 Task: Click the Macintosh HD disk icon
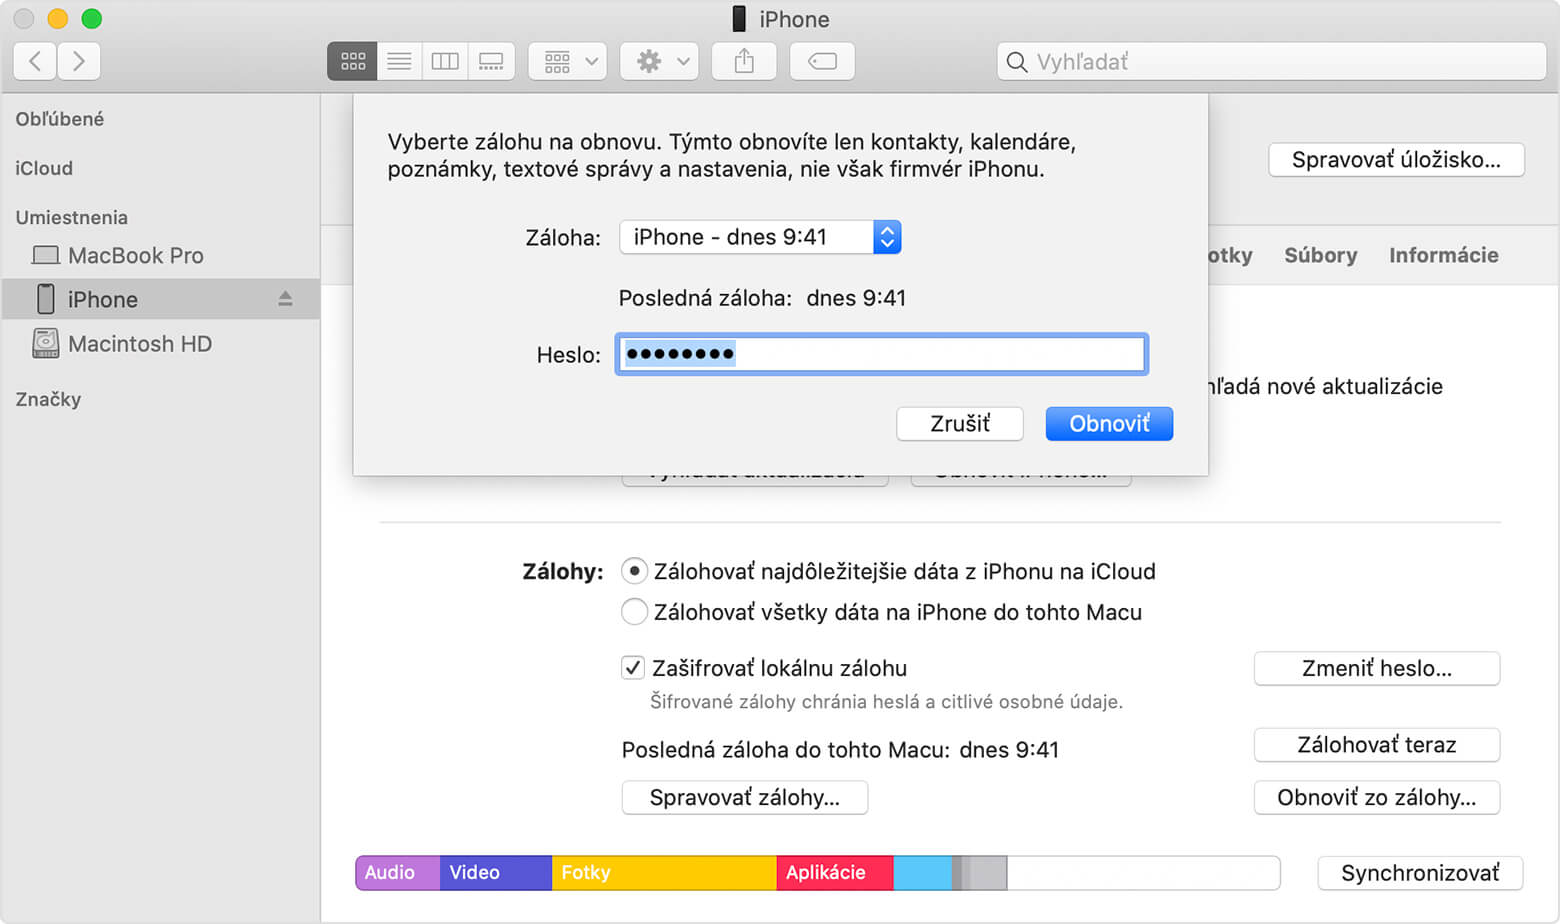[46, 343]
